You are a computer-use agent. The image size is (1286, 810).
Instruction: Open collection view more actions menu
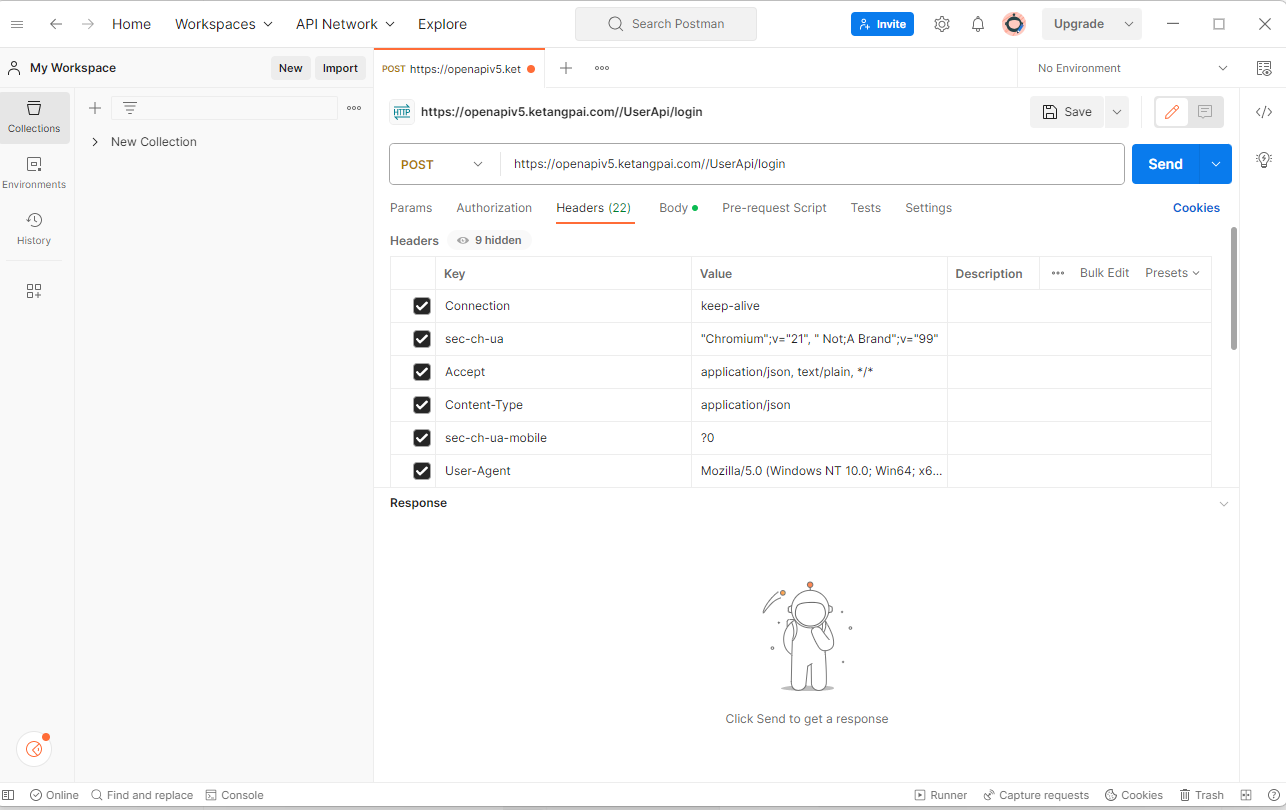pyautogui.click(x=354, y=108)
